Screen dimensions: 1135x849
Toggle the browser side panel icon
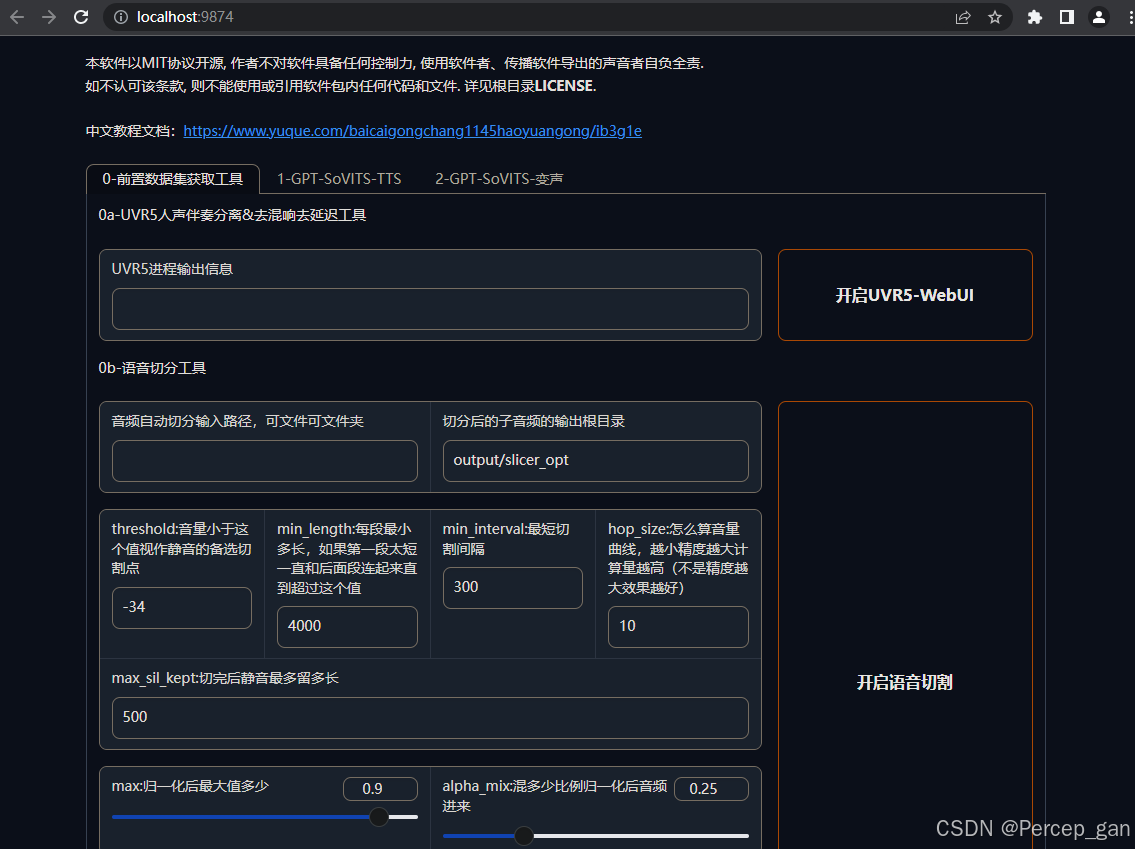click(x=1066, y=17)
